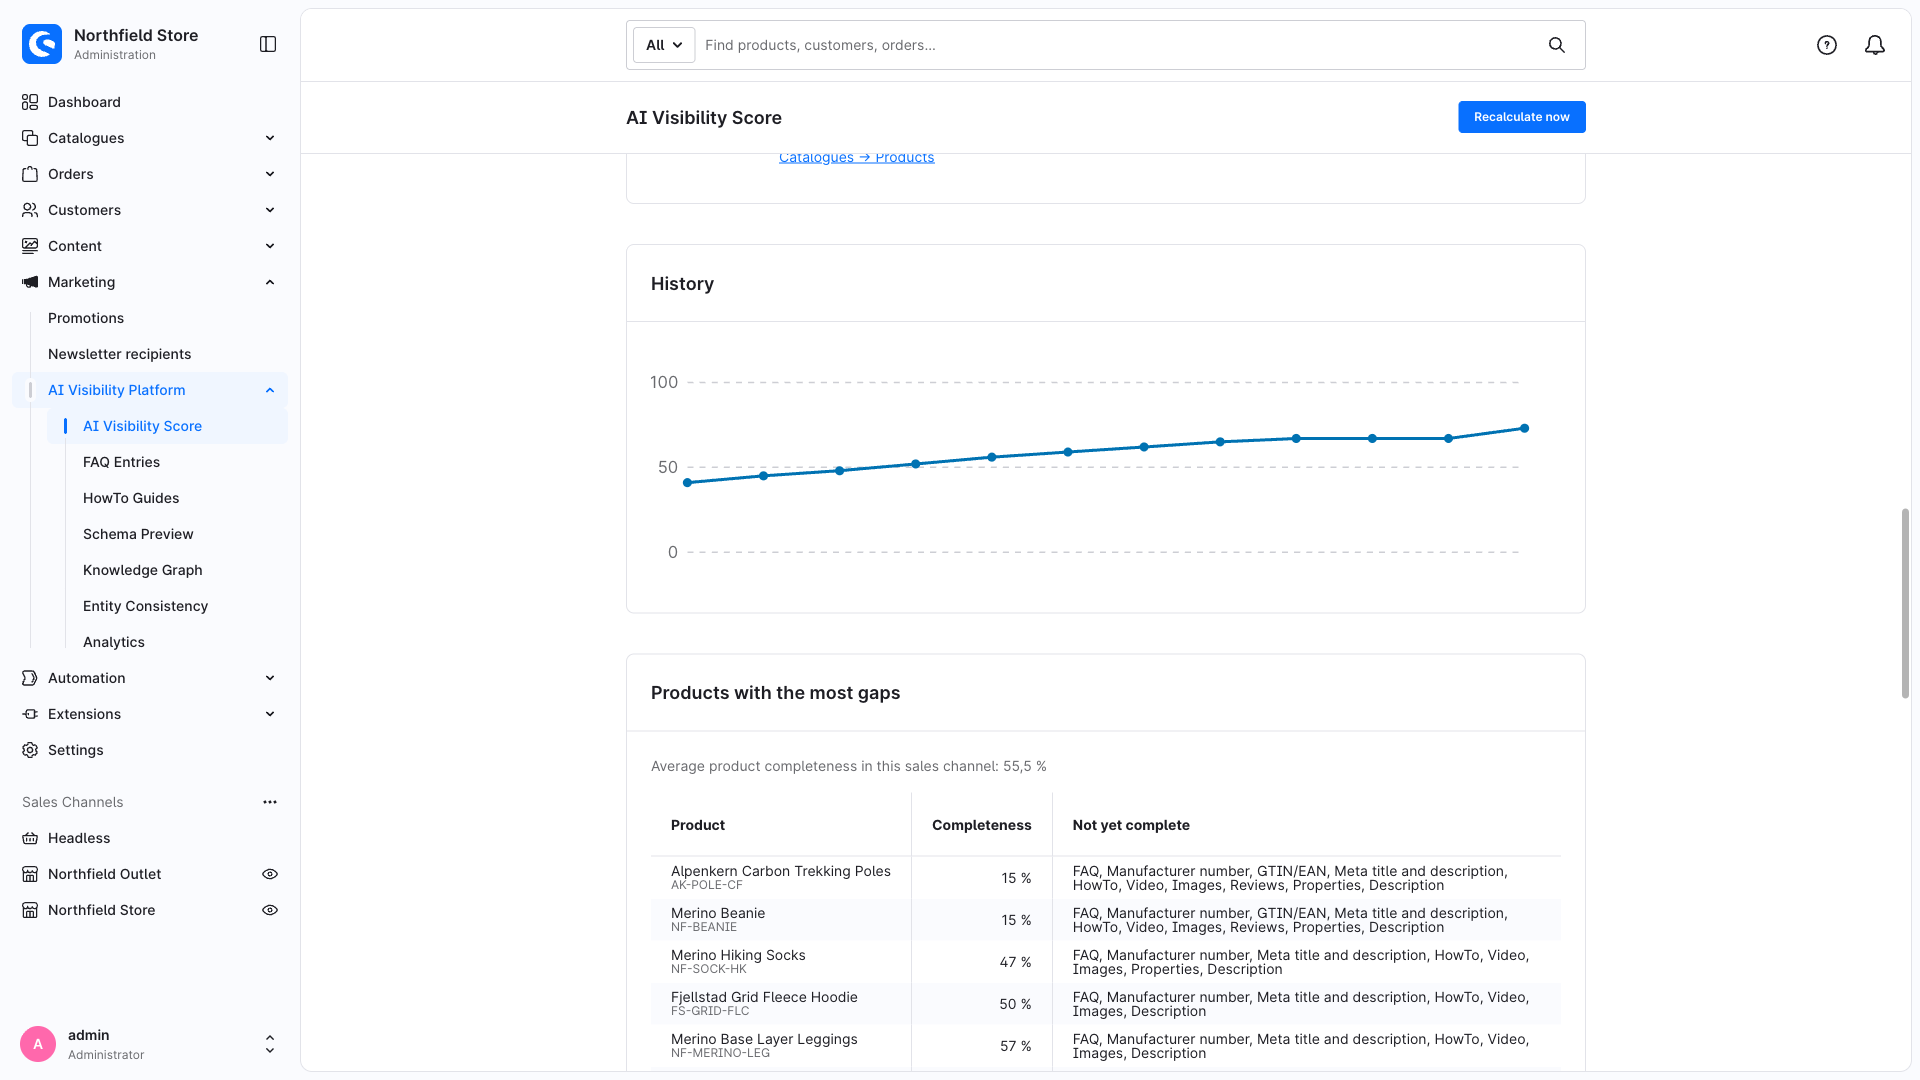Screen dimensions: 1920x1080
Task: Expand the Catalogues menu chevron
Action: [x=270, y=138]
